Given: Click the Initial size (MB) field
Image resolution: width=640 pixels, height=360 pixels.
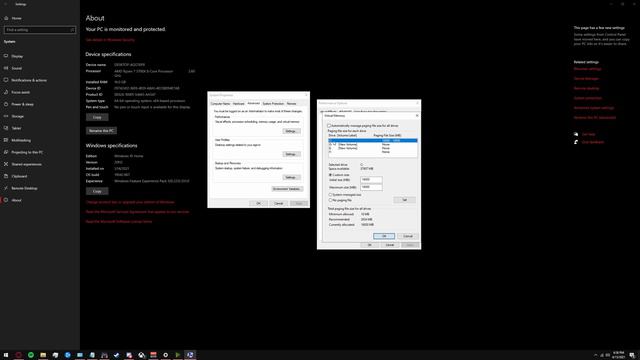Looking at the screenshot, I should pyautogui.click(x=371, y=180).
